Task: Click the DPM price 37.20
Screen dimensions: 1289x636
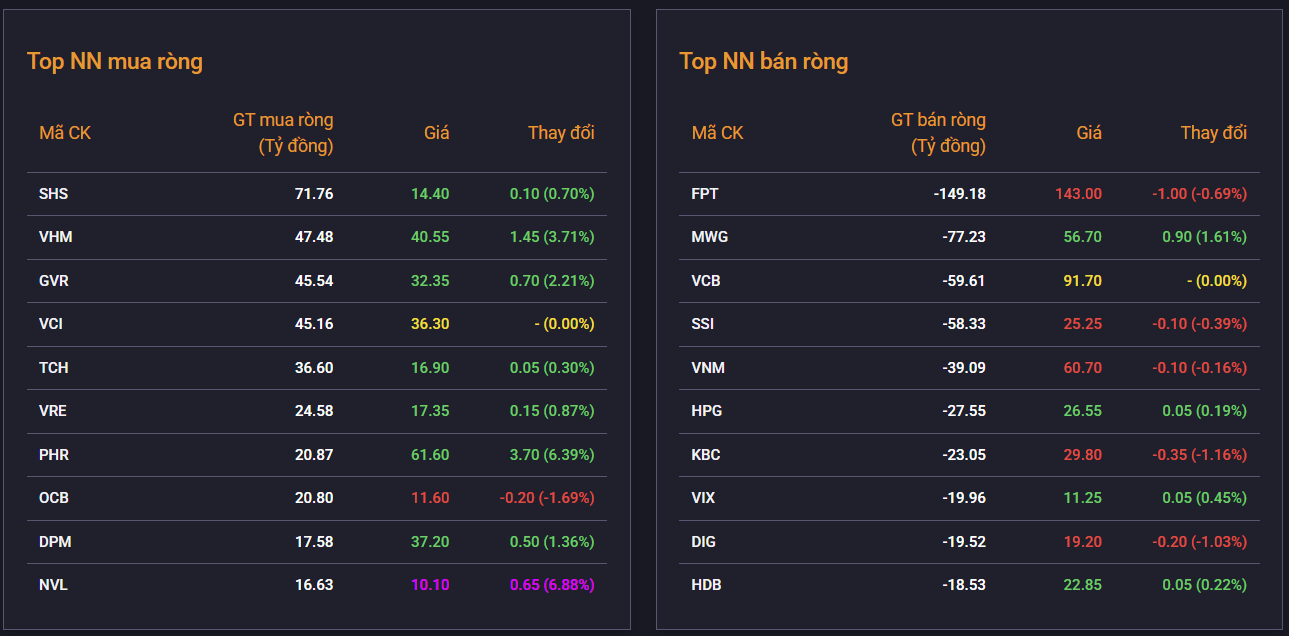Action: [x=430, y=542]
